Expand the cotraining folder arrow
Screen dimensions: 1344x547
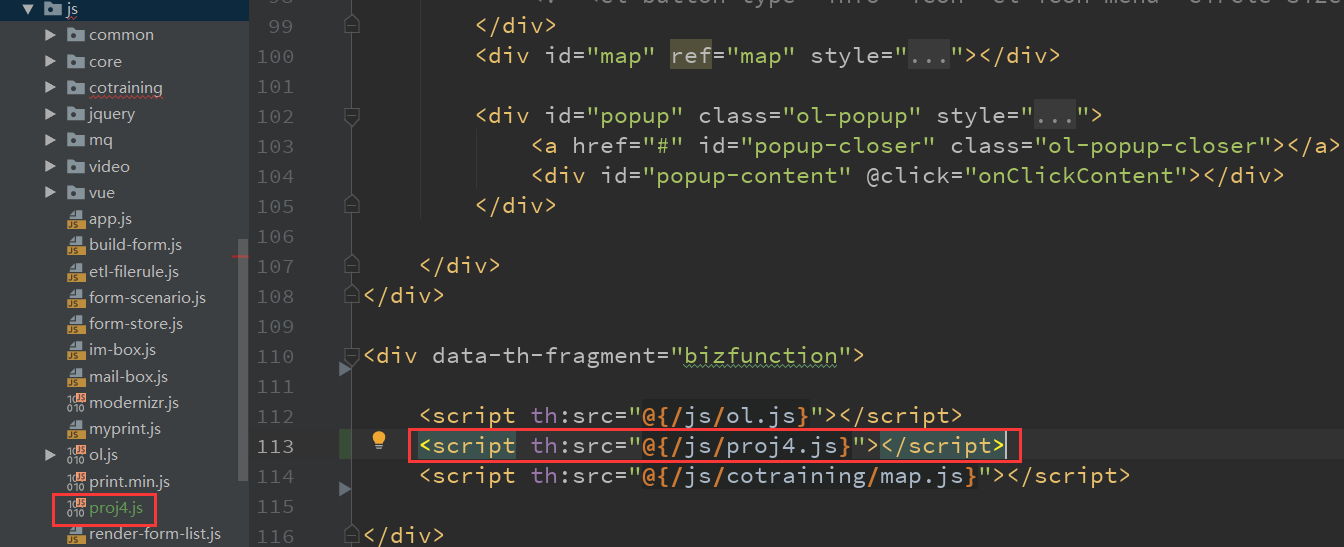(x=50, y=88)
